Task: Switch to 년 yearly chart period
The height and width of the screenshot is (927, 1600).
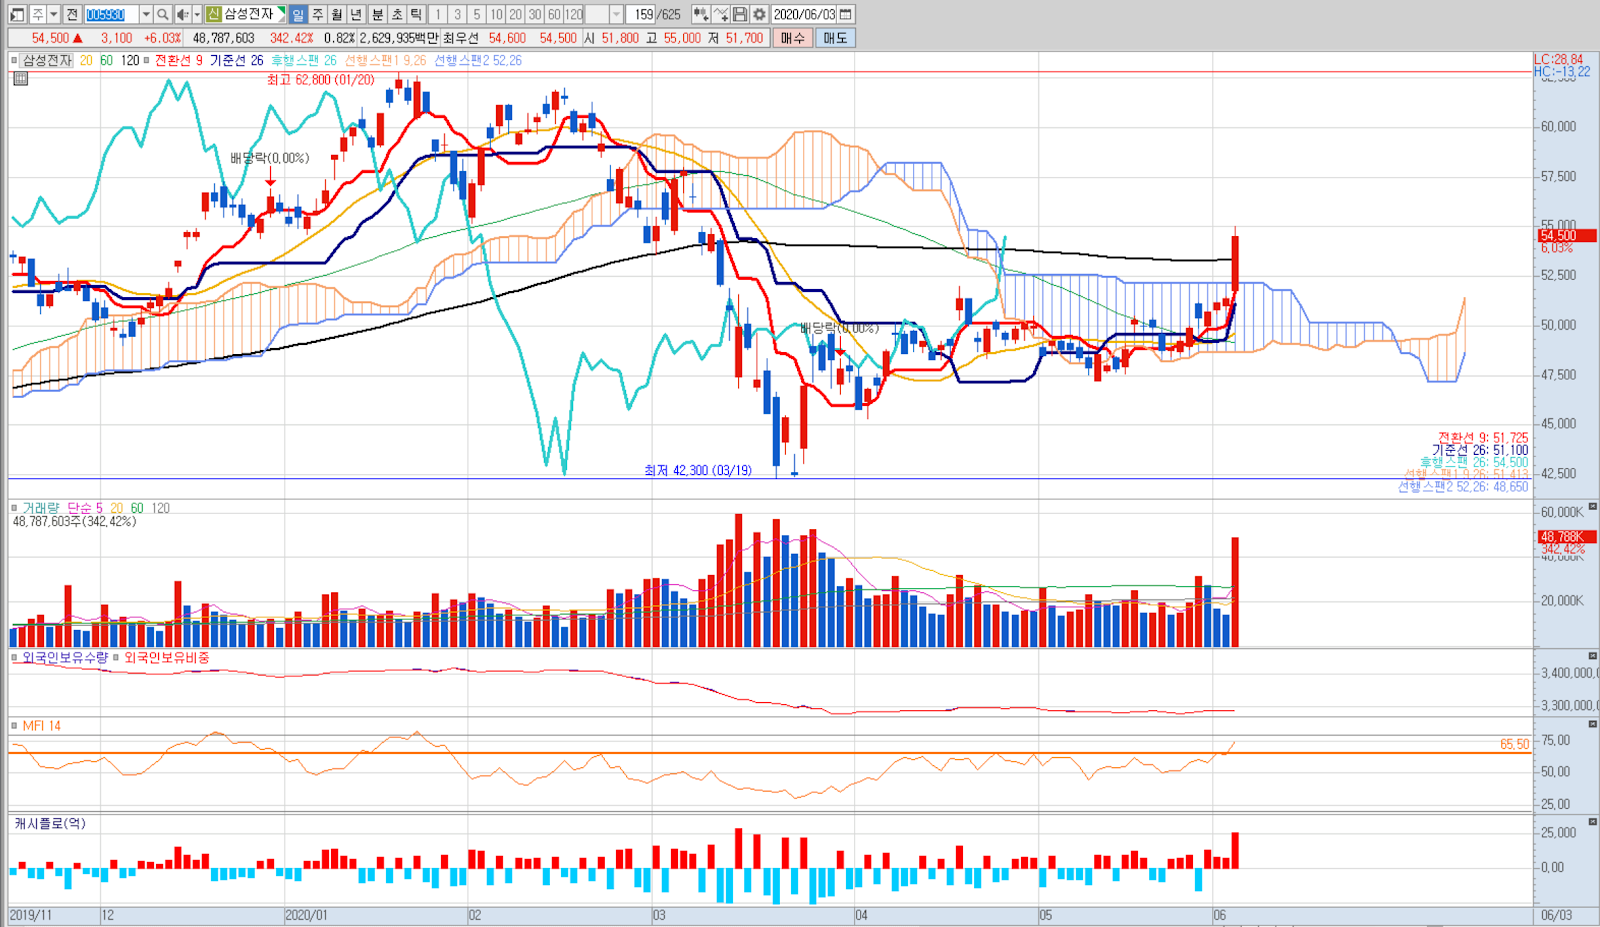Action: 356,14
